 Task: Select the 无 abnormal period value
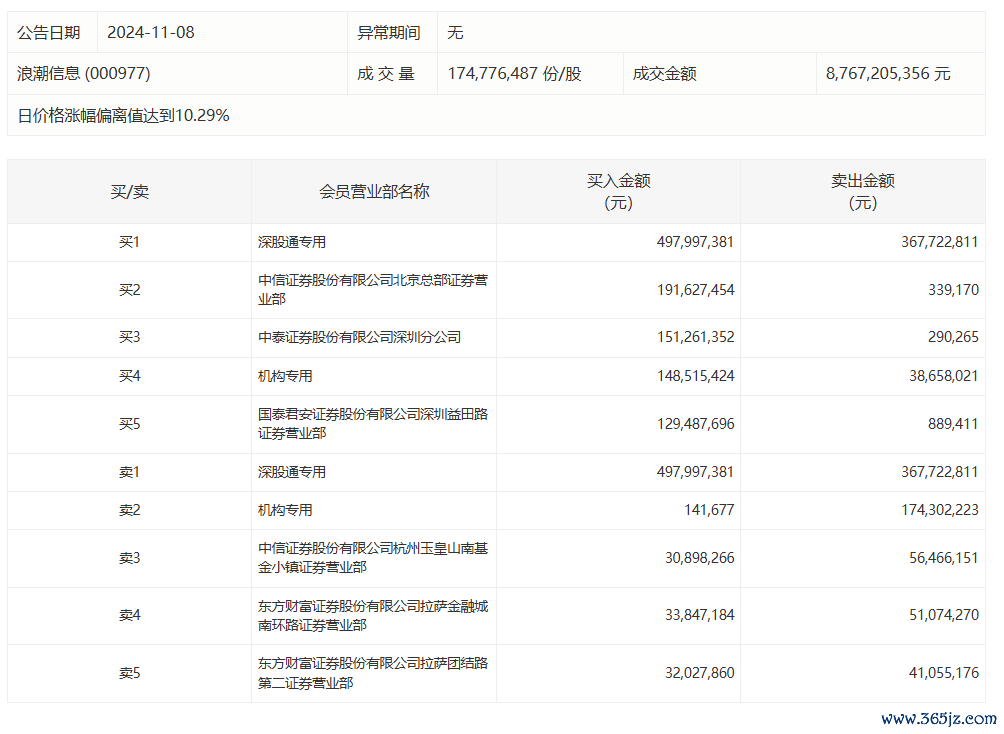(455, 33)
